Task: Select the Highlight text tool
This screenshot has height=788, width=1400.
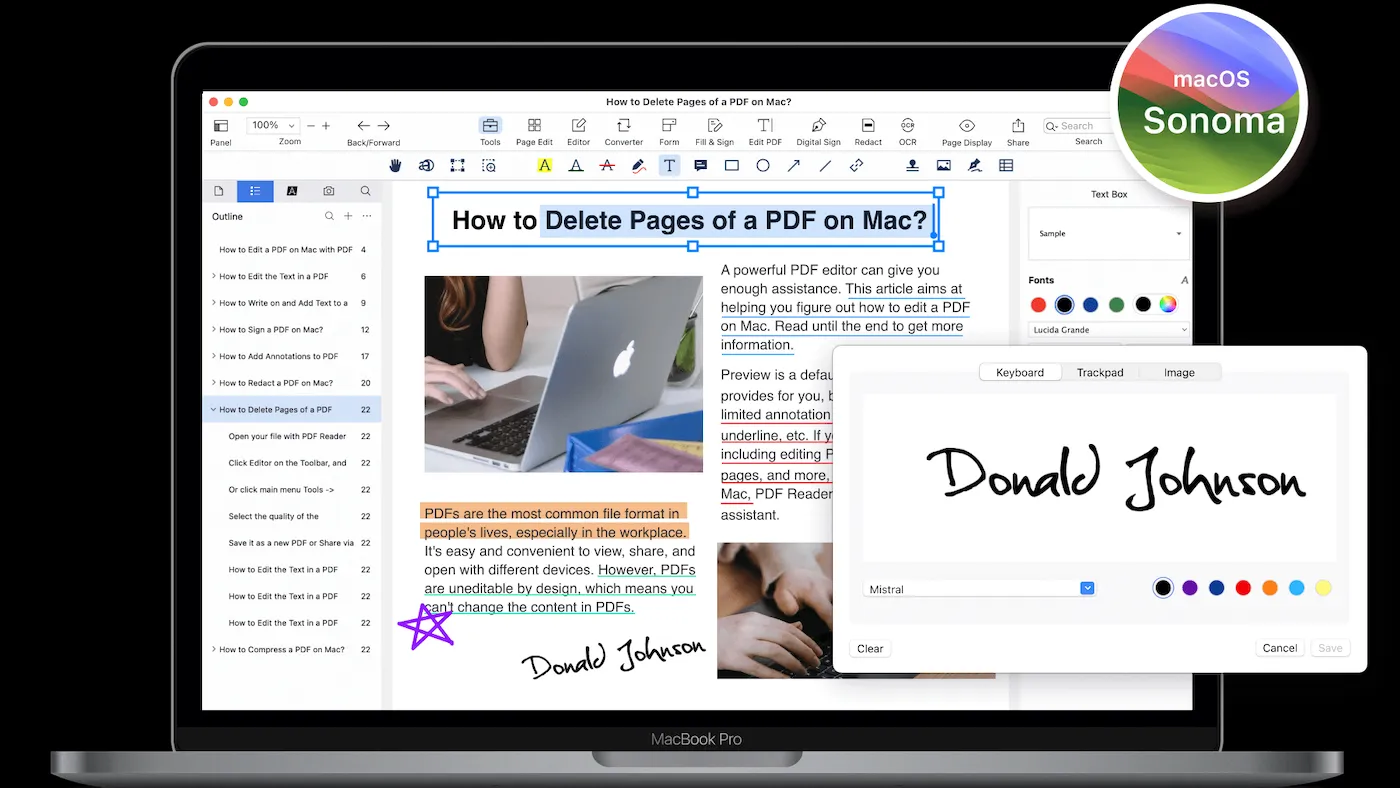Action: 543,165
